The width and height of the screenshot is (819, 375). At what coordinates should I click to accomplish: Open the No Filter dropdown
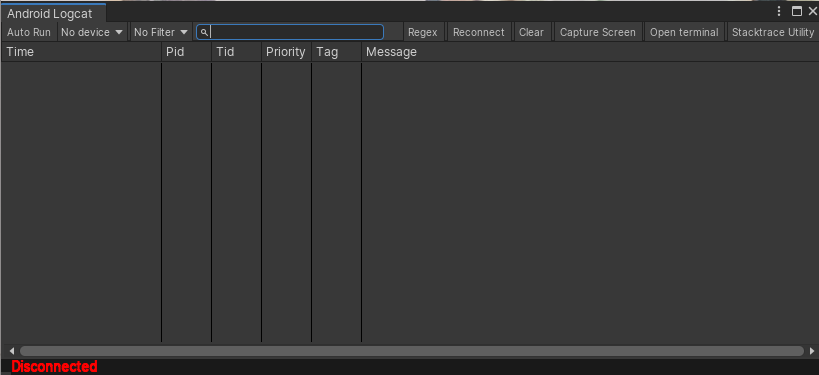[x=161, y=32]
